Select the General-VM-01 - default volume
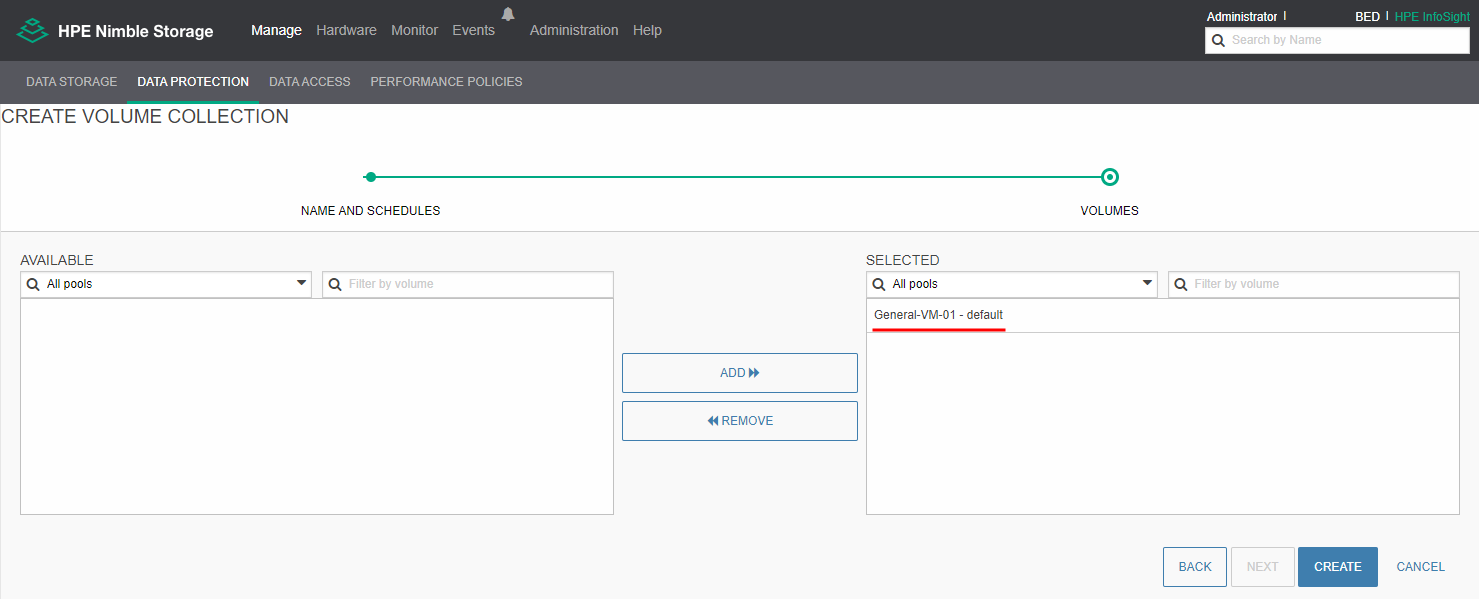1479x599 pixels. (1163, 315)
